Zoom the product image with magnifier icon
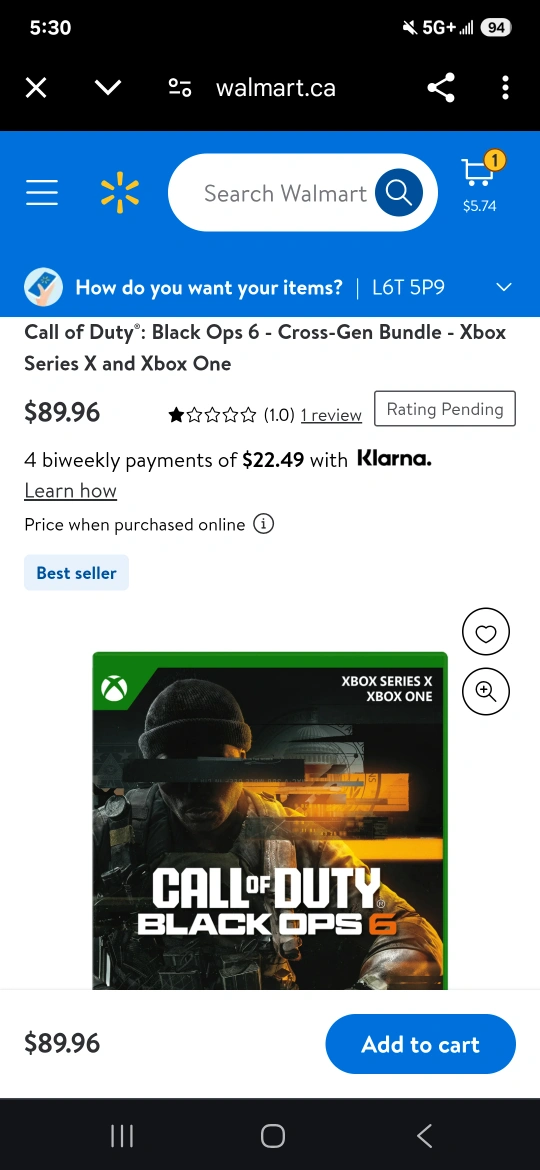 coord(486,692)
